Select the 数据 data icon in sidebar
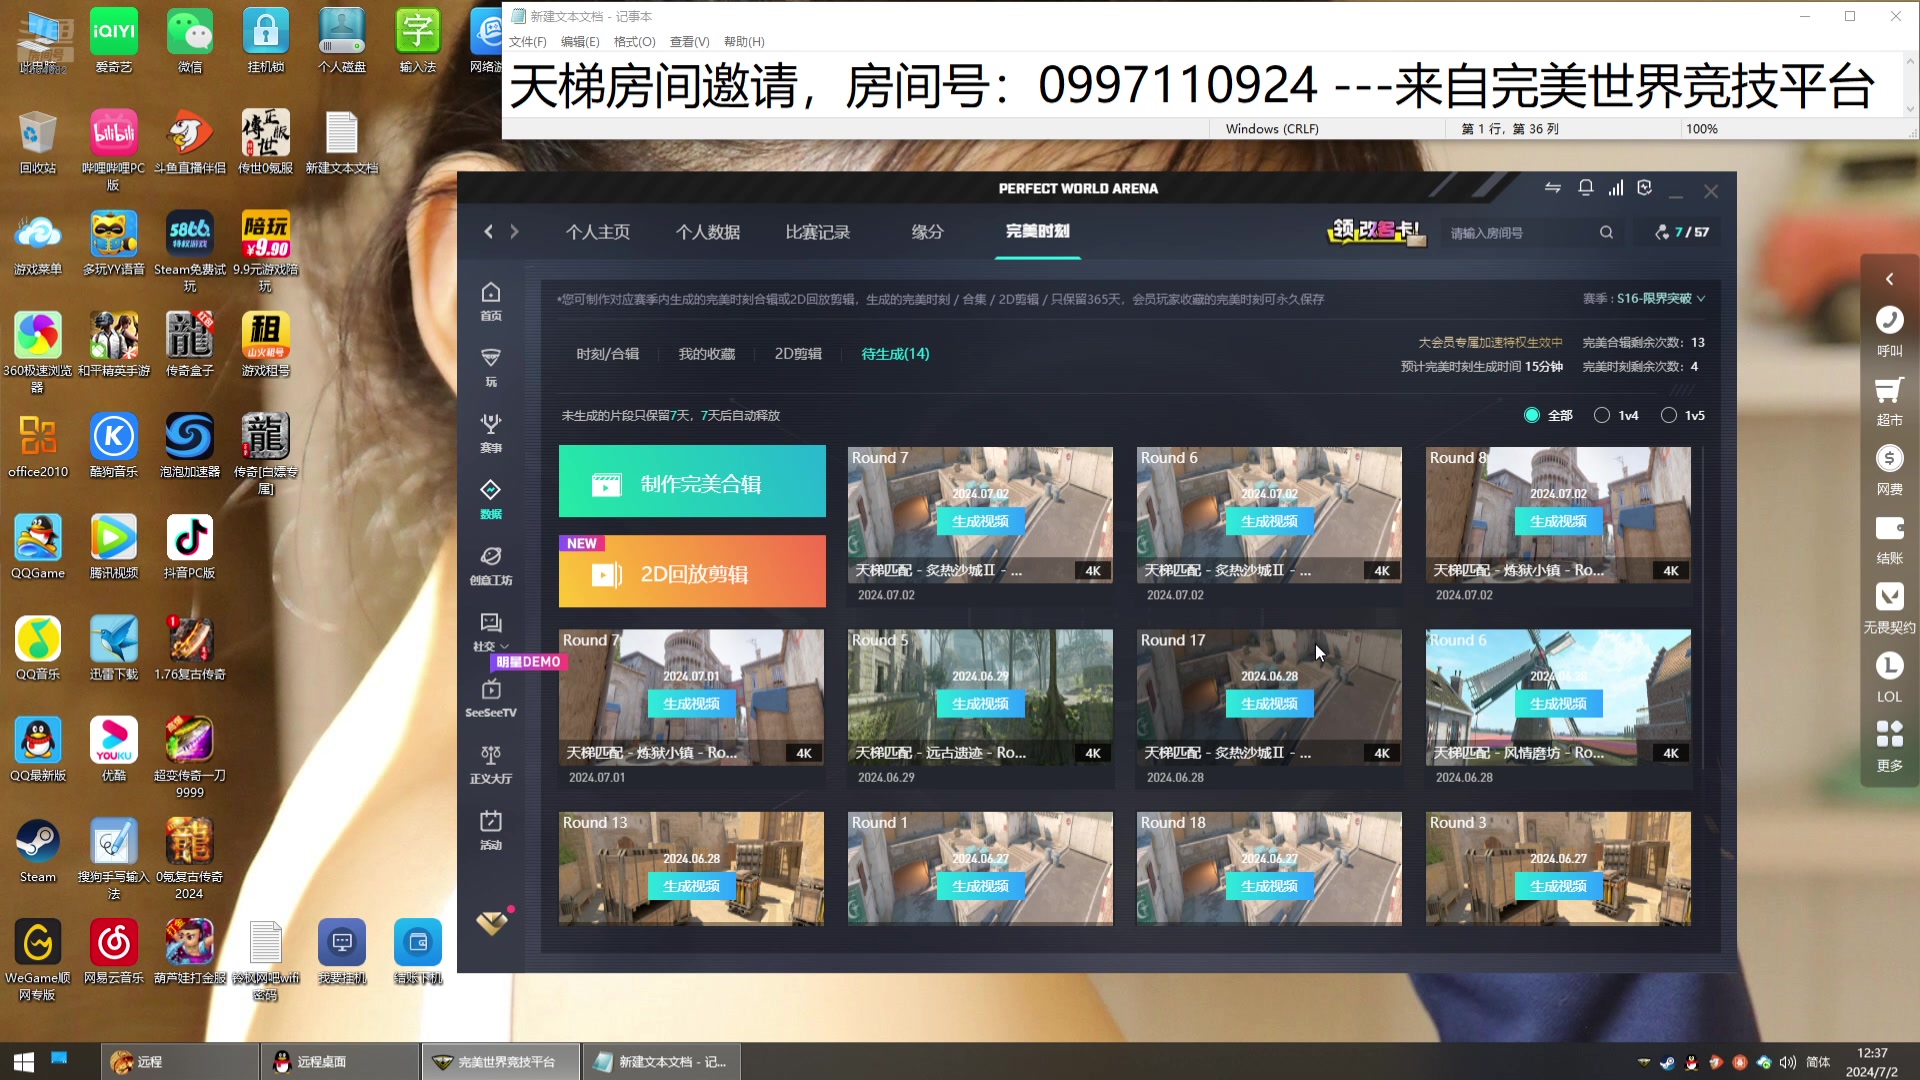This screenshot has width=1920, height=1080. coord(490,499)
